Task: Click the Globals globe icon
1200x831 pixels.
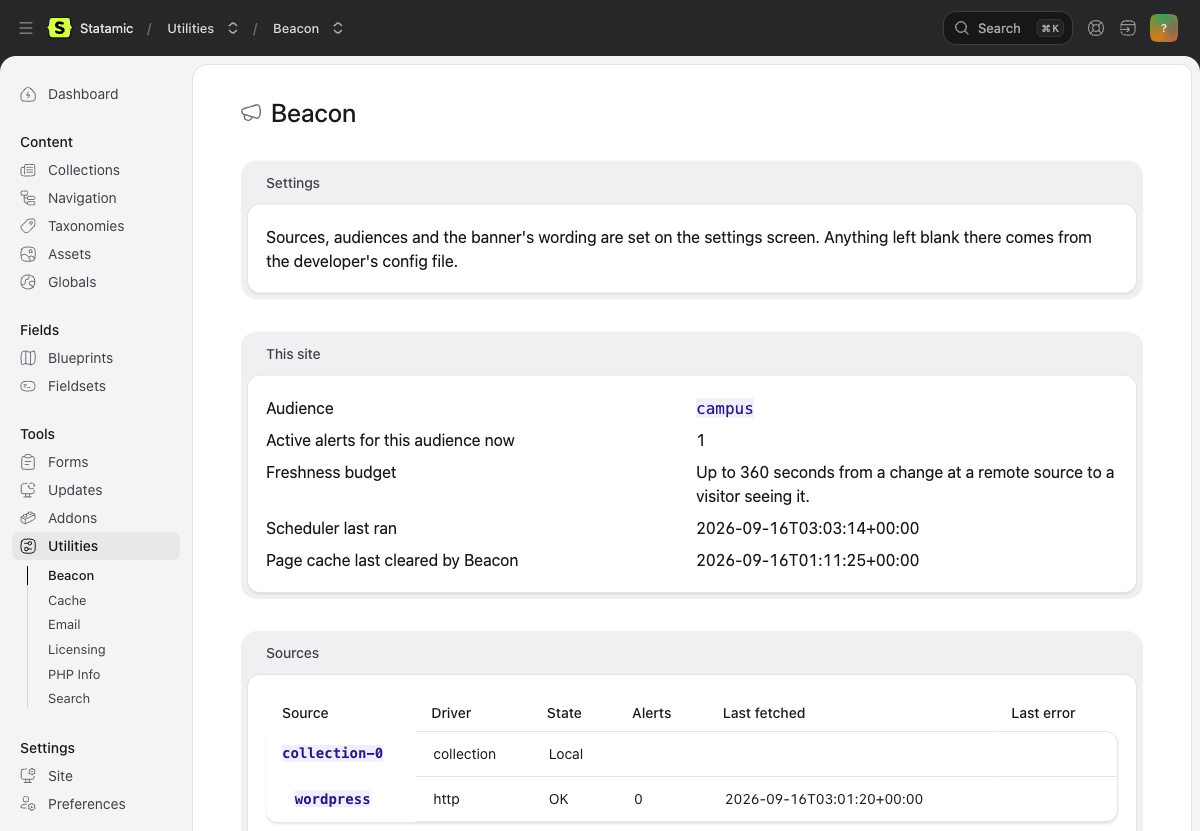Action: tap(28, 282)
